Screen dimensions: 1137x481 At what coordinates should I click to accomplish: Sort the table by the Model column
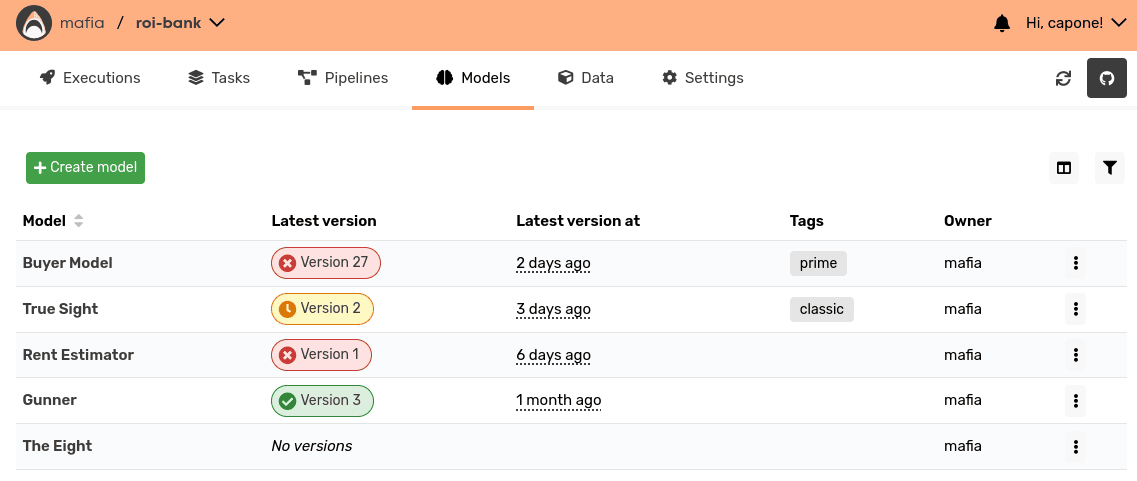point(78,221)
